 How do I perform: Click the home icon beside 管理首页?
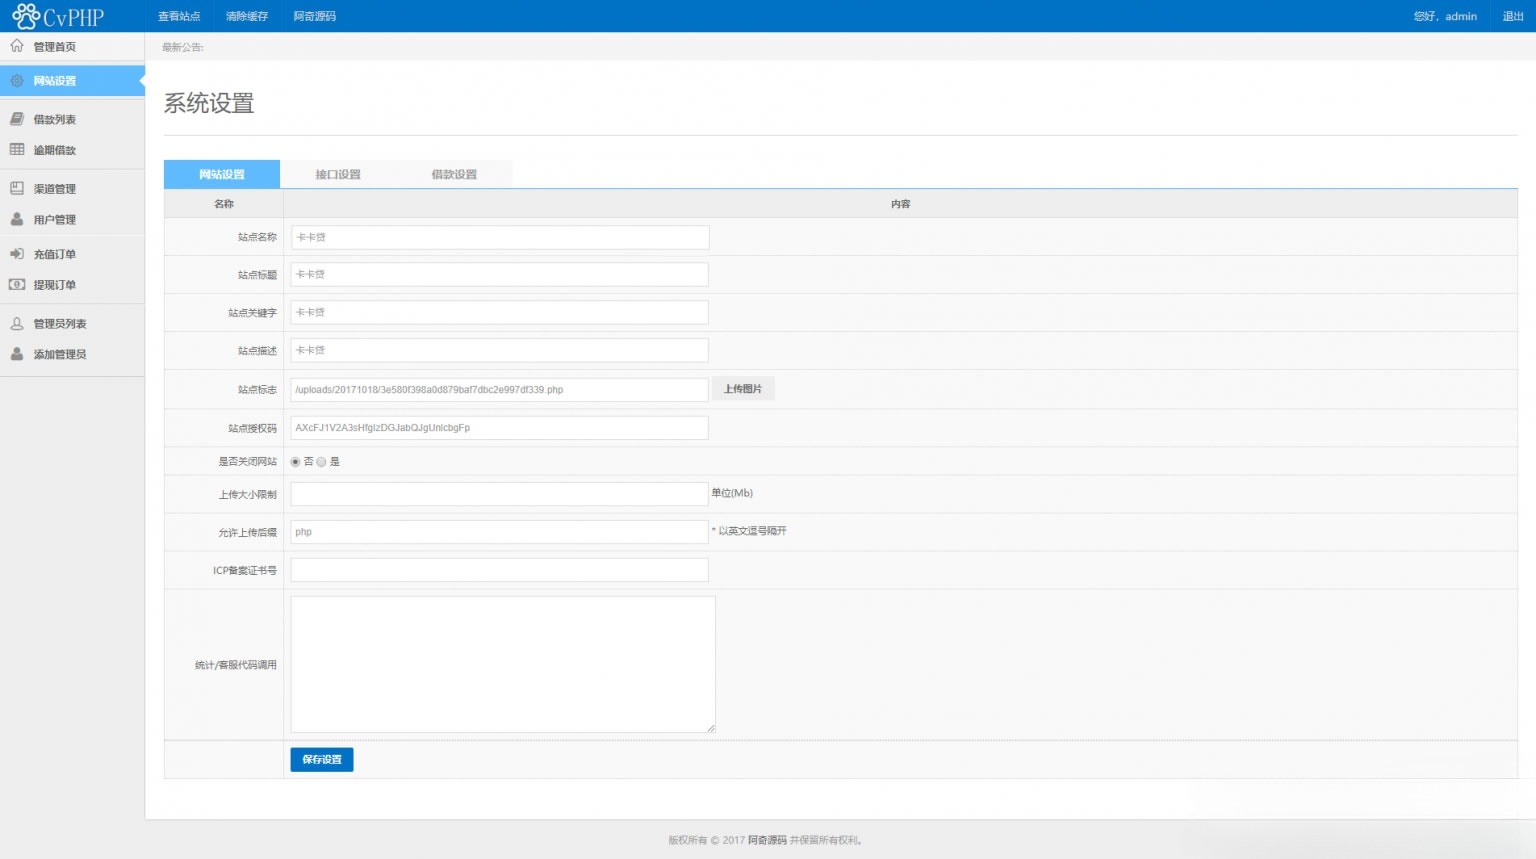(17, 46)
